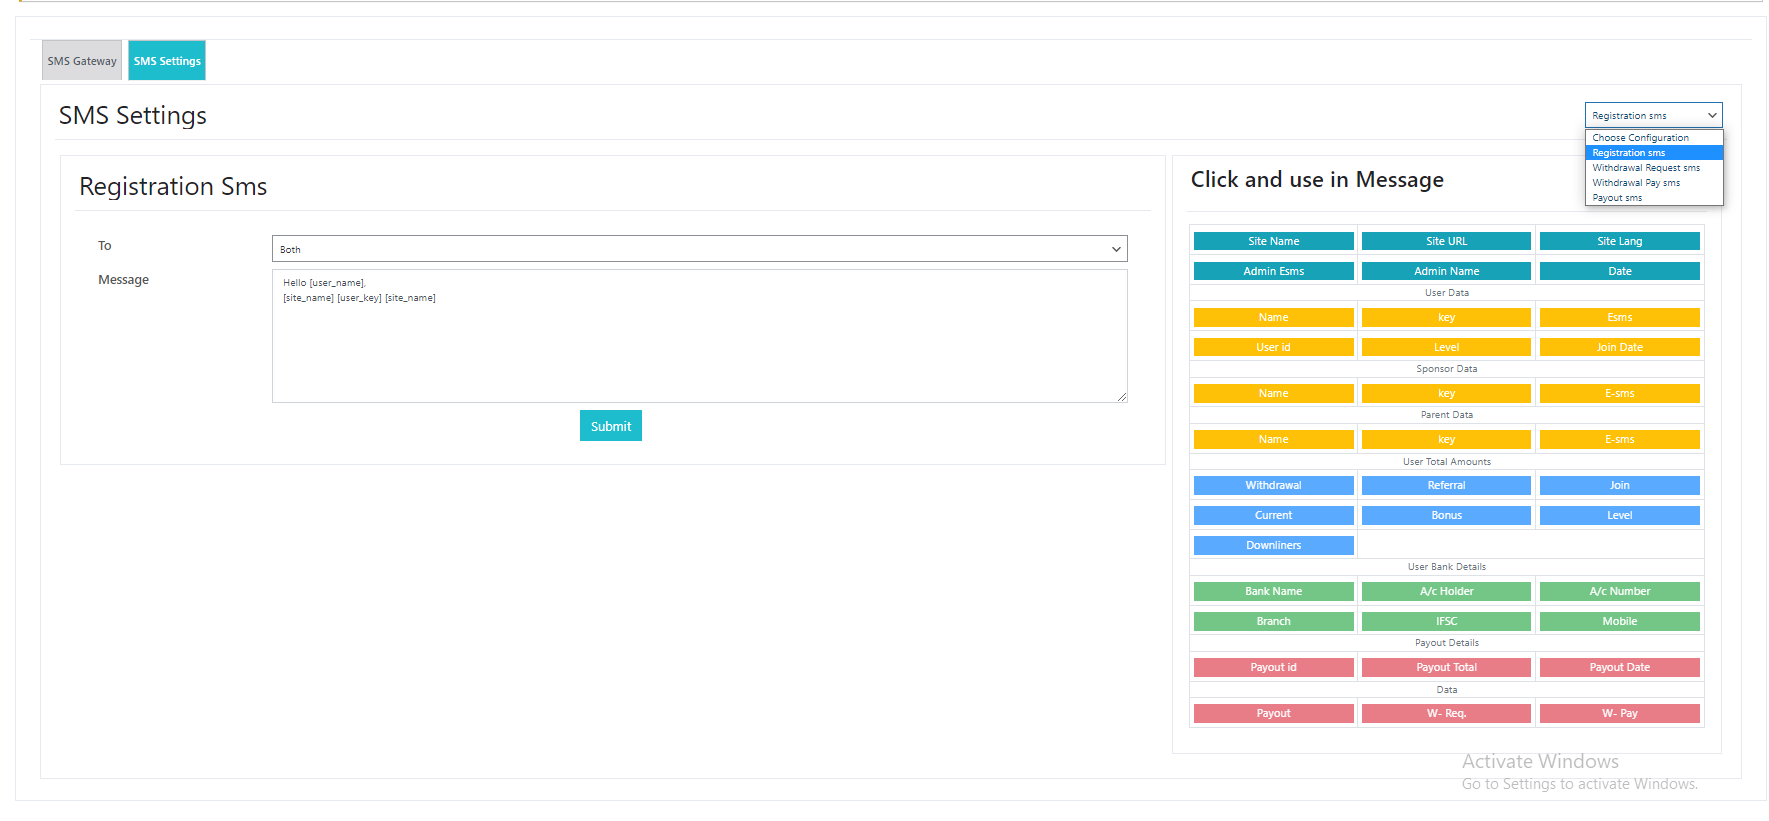Viewport: 1769px width, 821px height.
Task: Insert the Downliners amount tag
Action: click(1273, 545)
